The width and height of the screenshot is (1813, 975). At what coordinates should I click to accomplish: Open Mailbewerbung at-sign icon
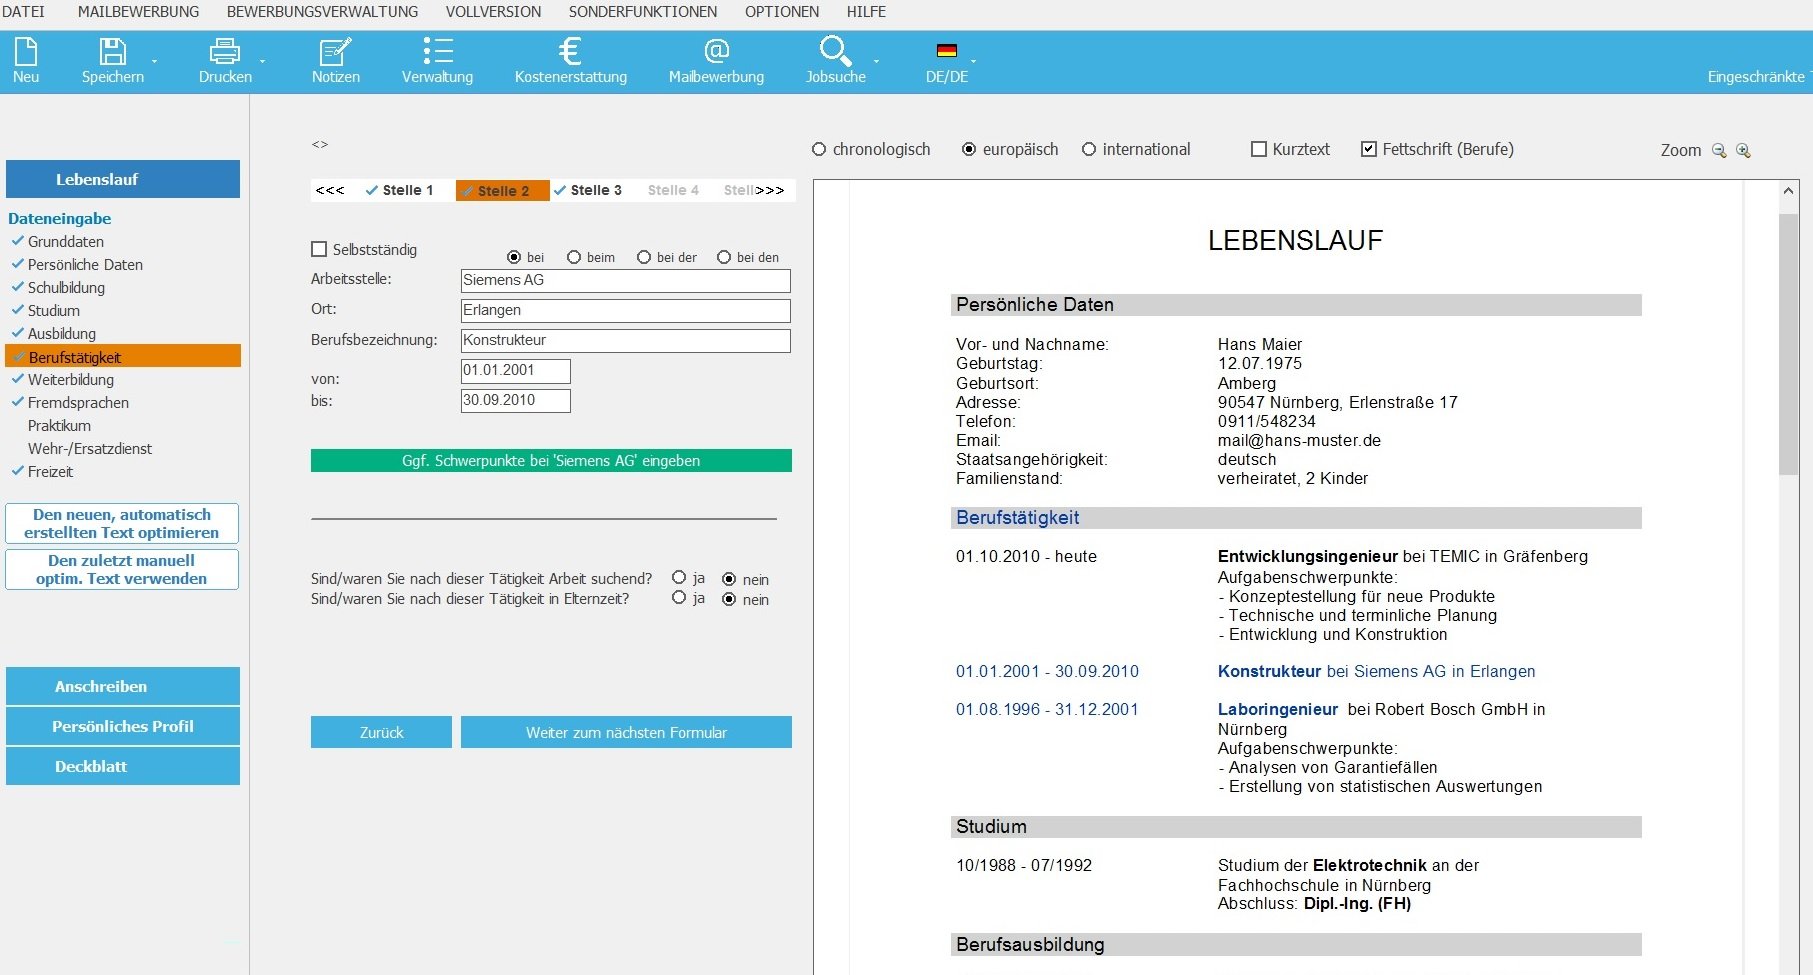(x=716, y=51)
